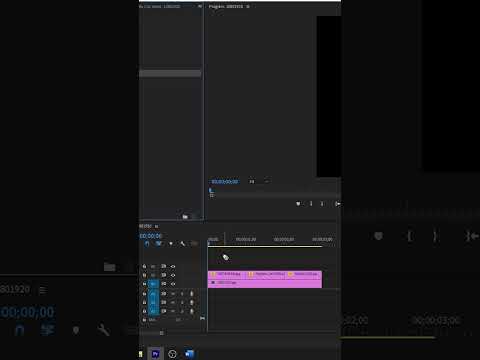Click Mix track output arrow icon
Viewport: 480px width, 360px height.
202,319
